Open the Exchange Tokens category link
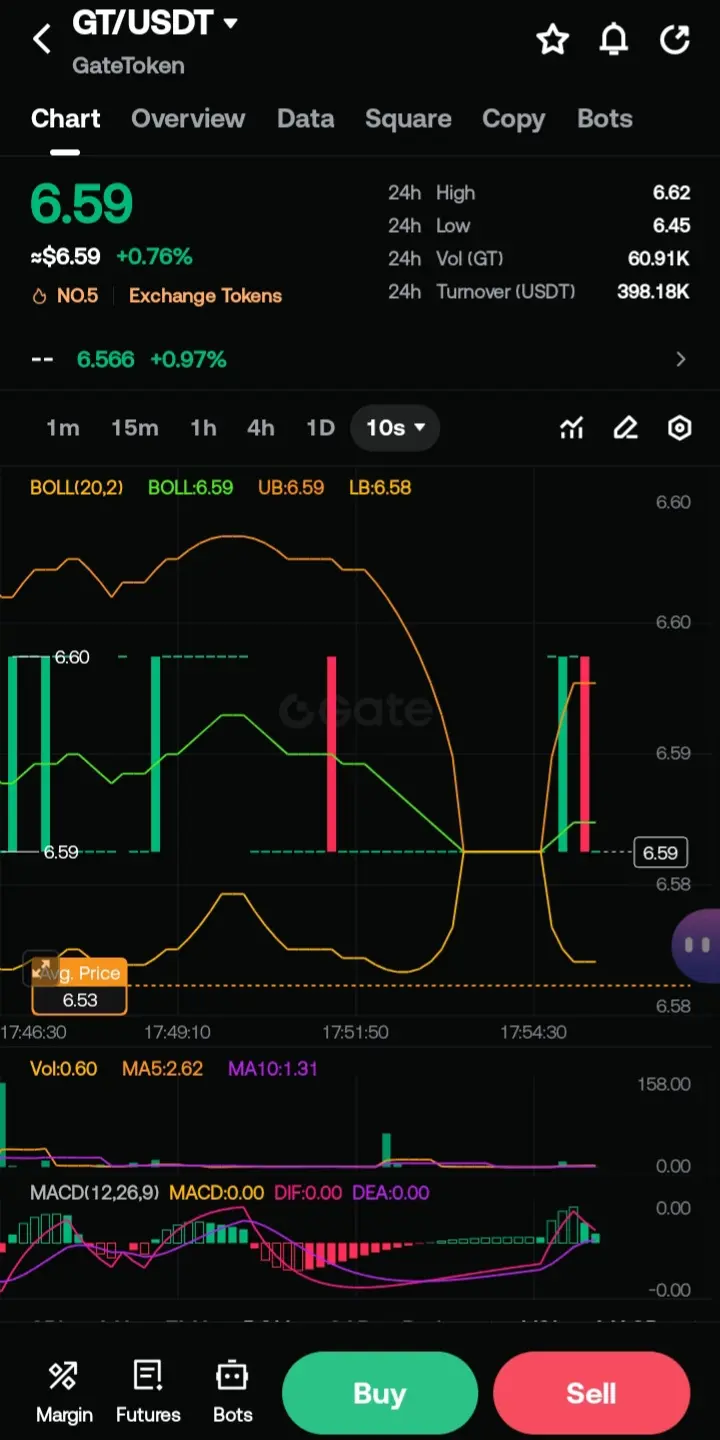Screen dimensions: 720x1440 205,296
